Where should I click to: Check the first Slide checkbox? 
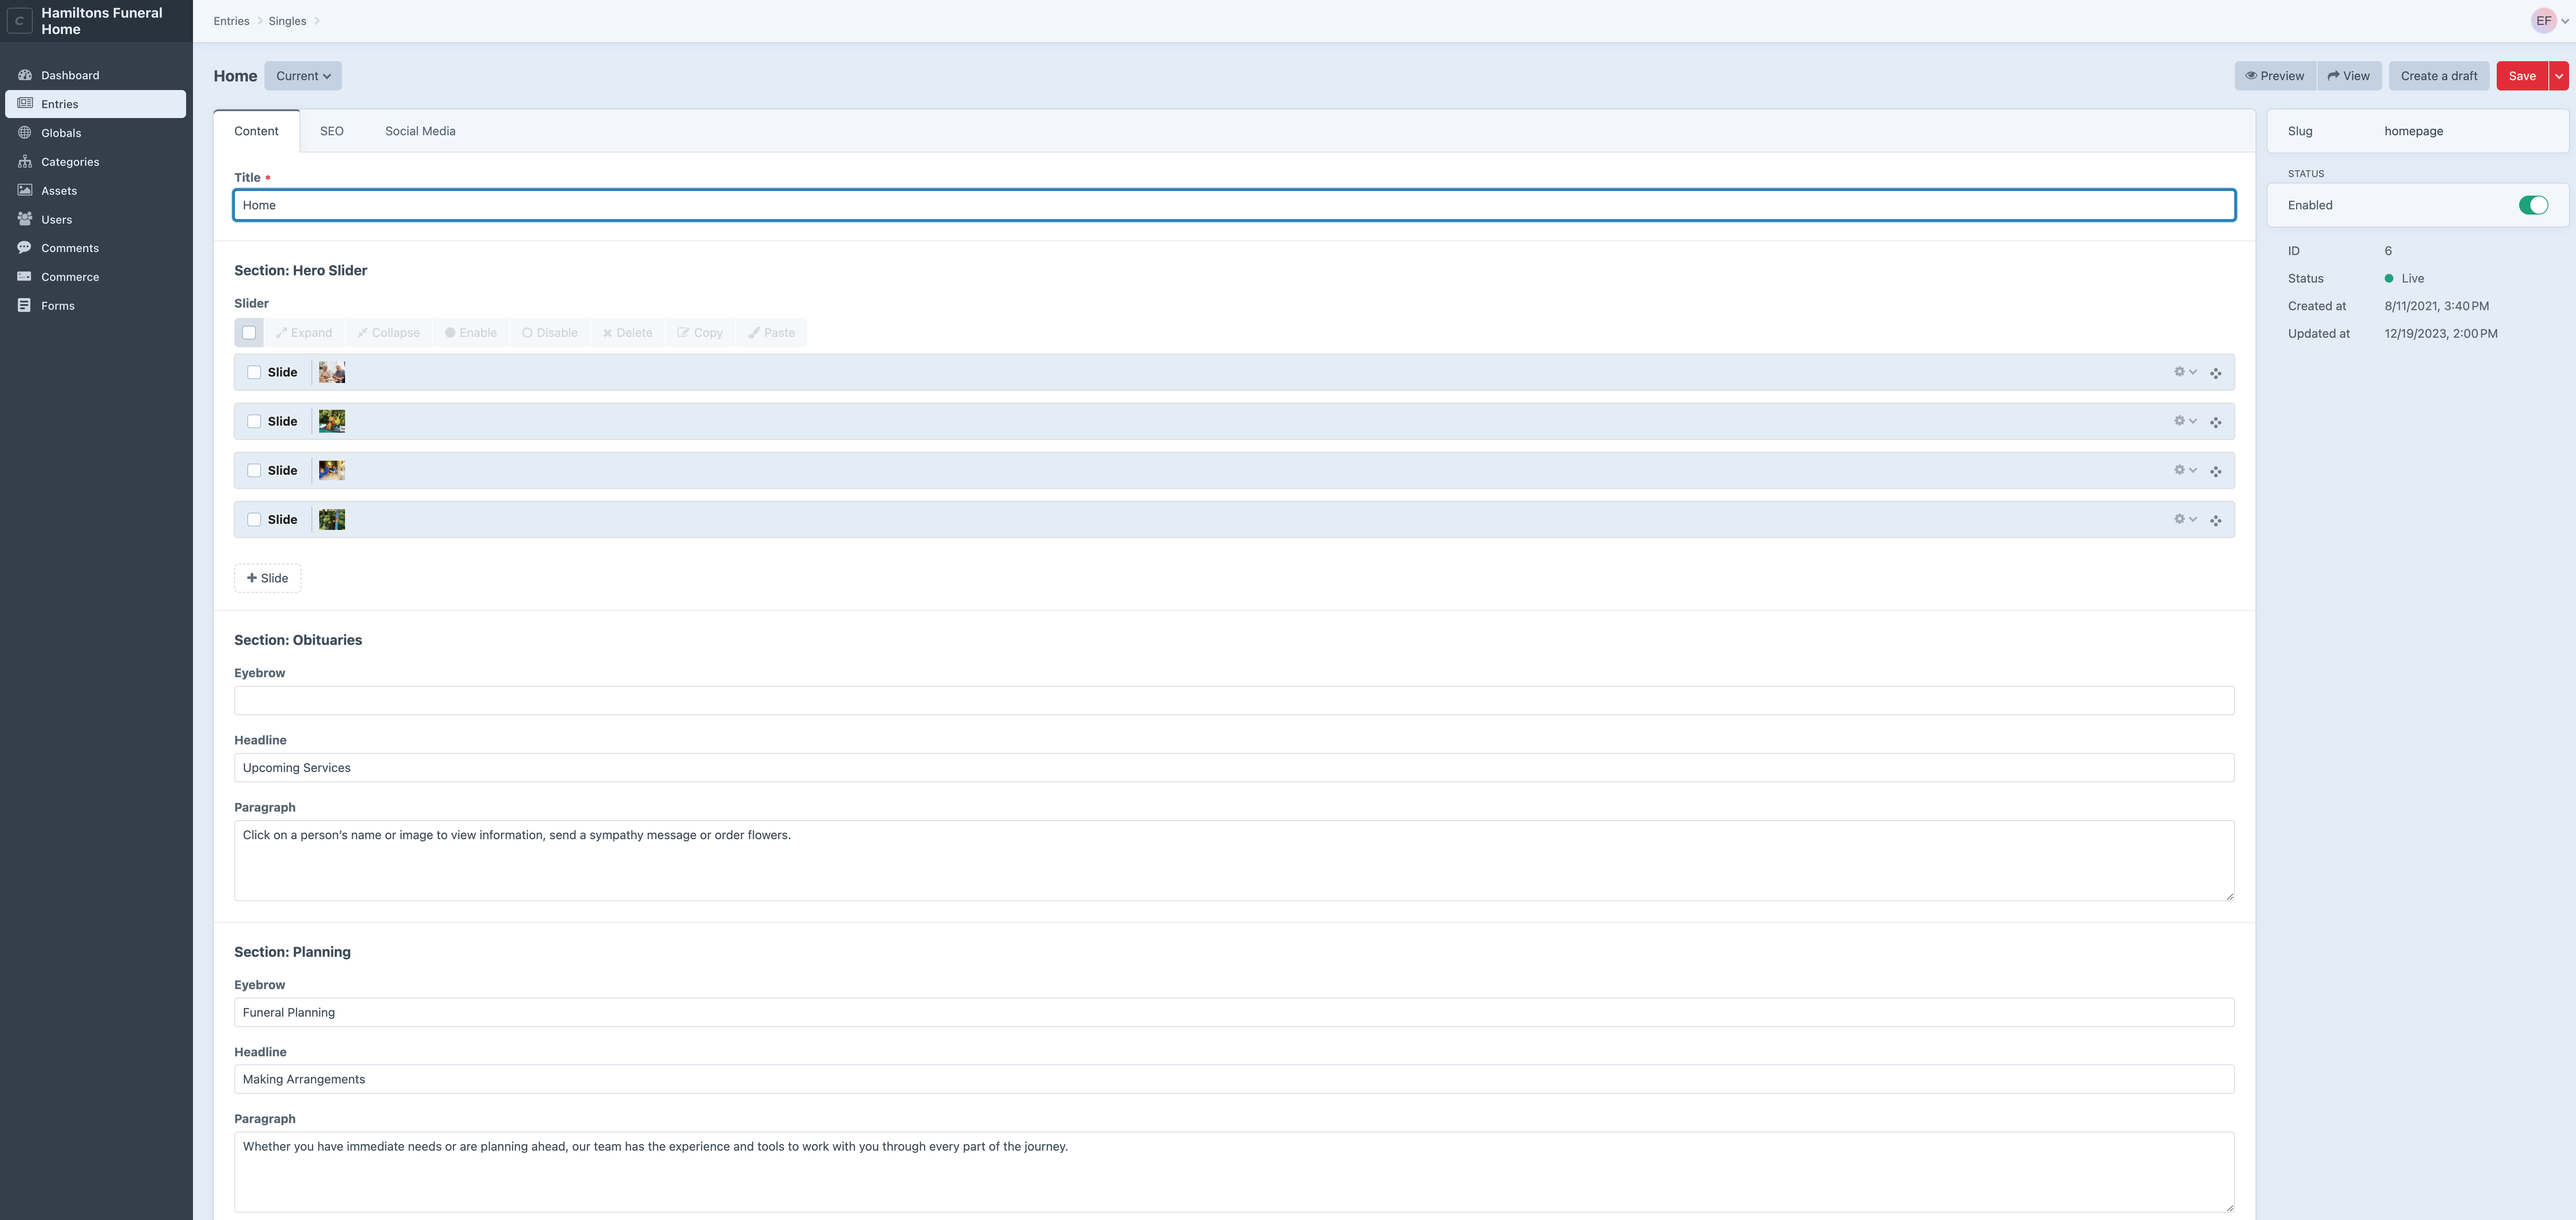(254, 372)
